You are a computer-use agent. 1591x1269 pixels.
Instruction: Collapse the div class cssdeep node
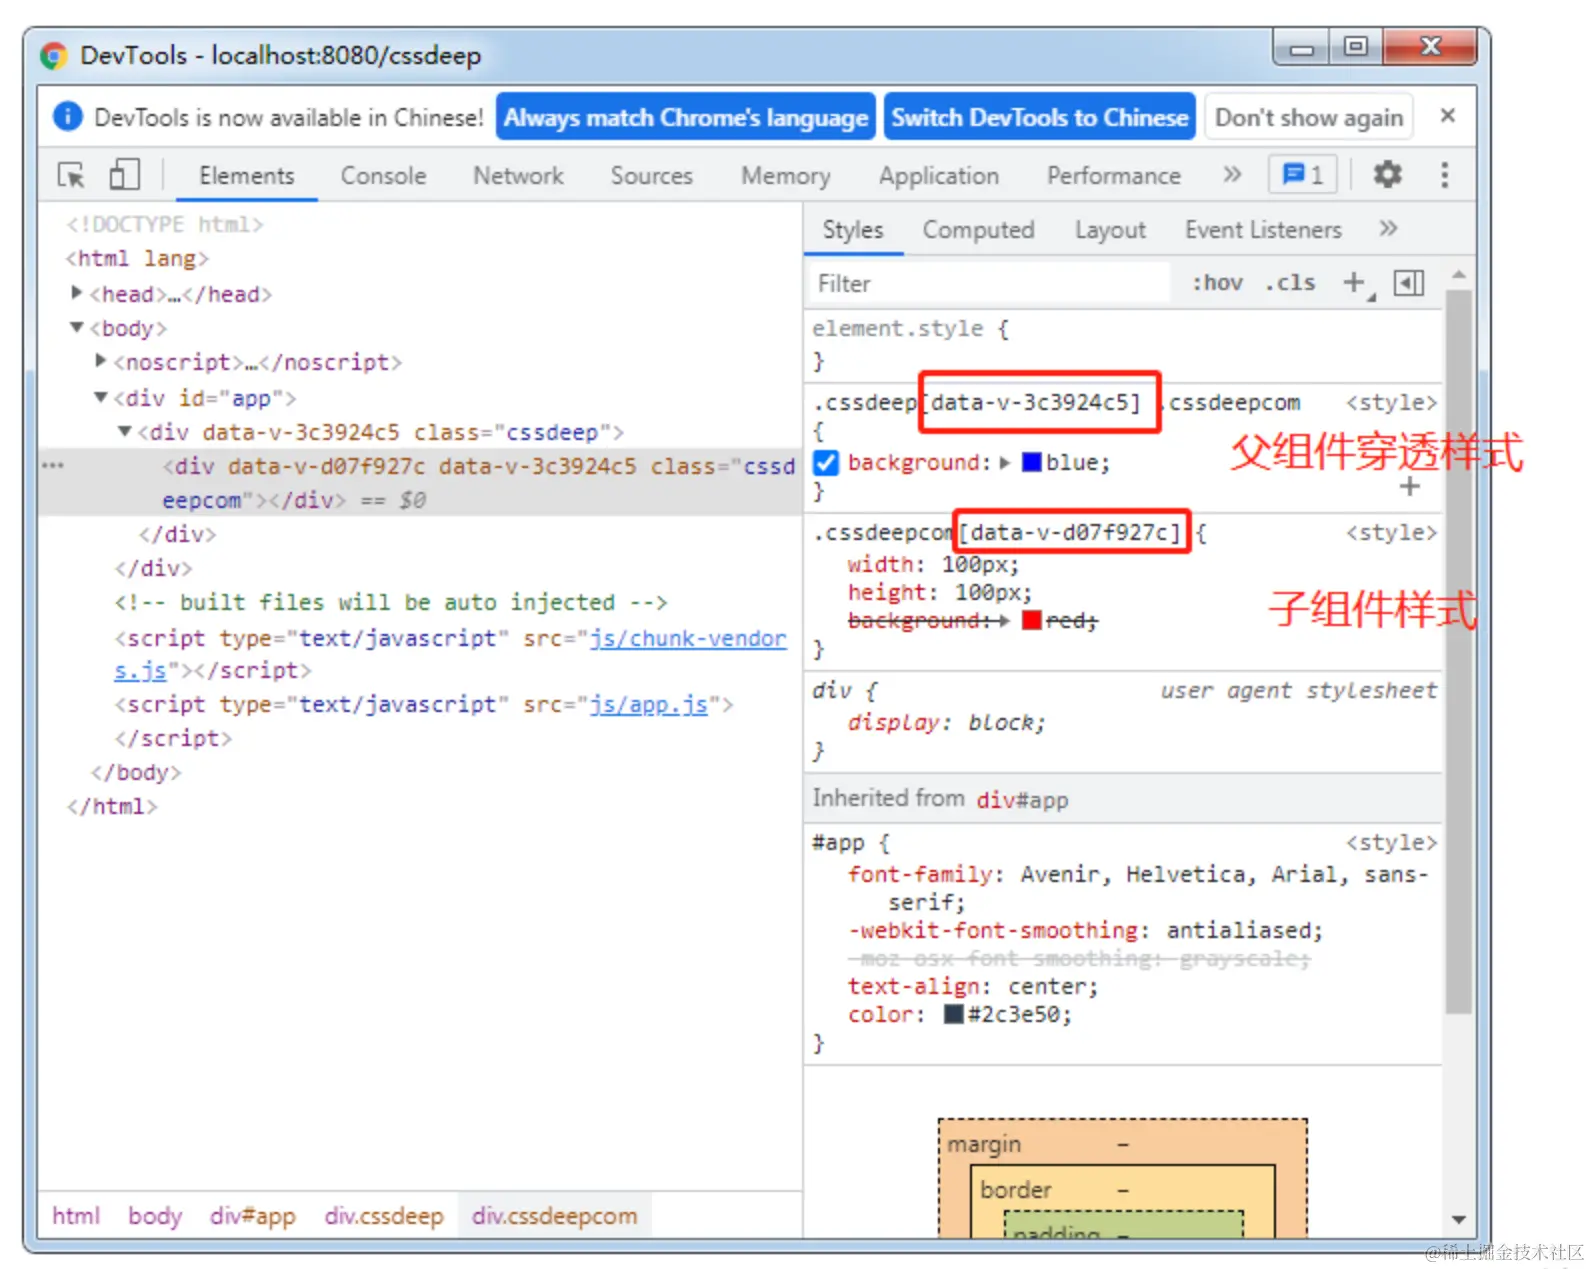click(125, 431)
